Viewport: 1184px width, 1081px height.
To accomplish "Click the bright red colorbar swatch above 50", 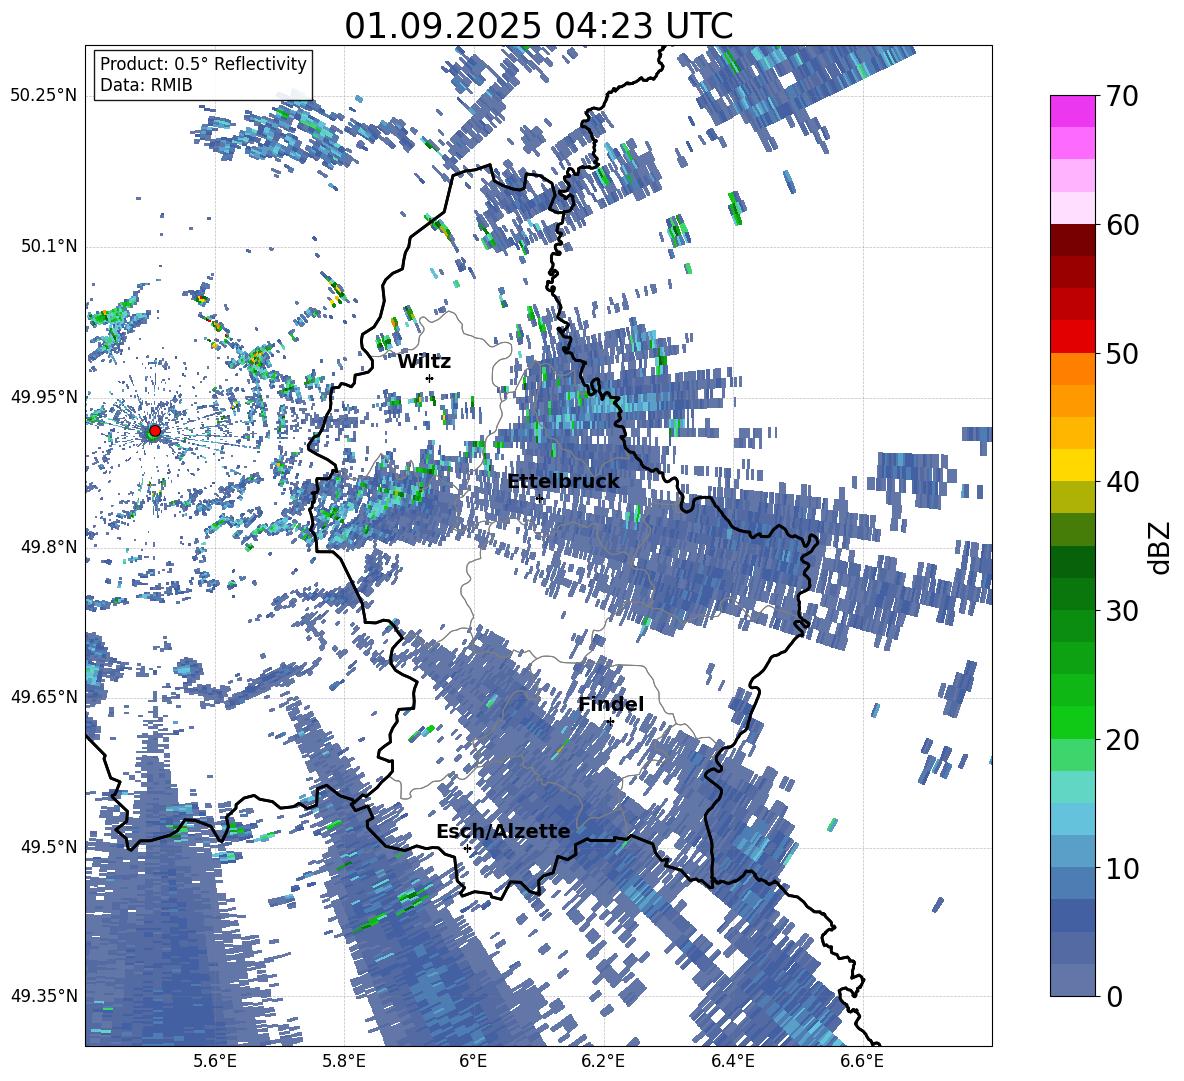I will click(x=1072, y=337).
